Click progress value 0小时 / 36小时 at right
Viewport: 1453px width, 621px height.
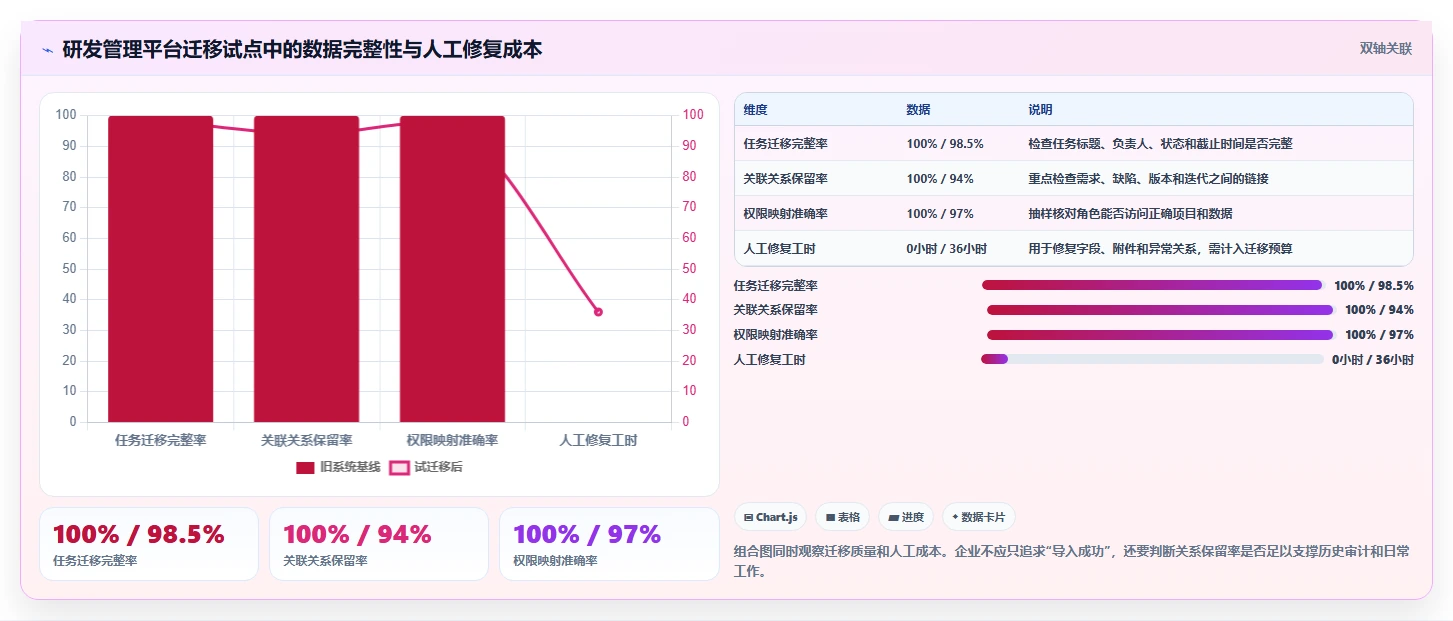[1372, 359]
